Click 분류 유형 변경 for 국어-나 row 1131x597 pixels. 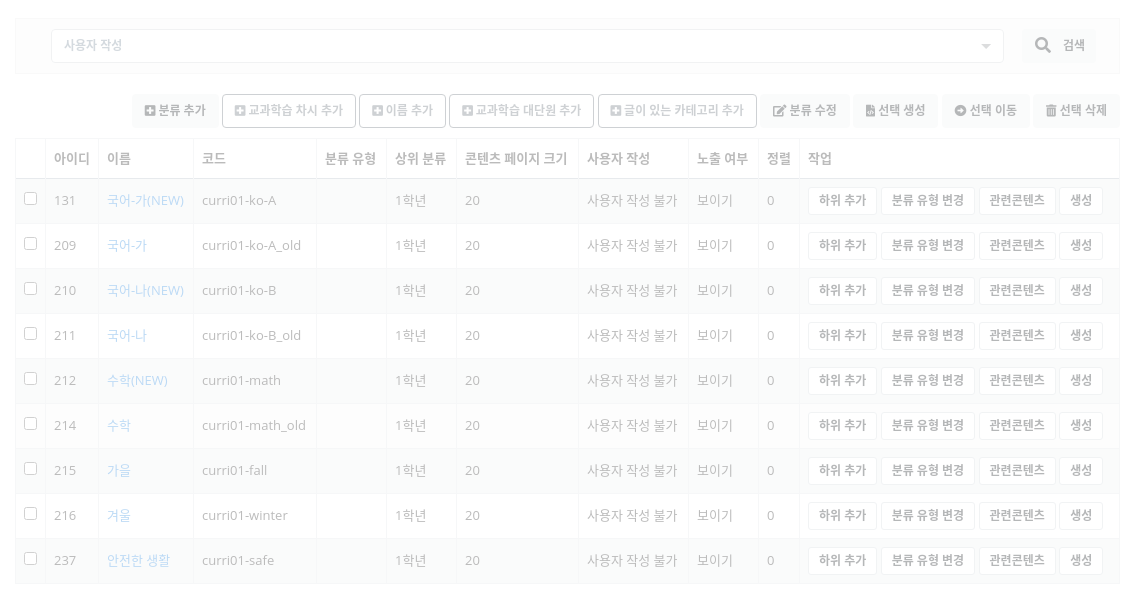(x=927, y=336)
